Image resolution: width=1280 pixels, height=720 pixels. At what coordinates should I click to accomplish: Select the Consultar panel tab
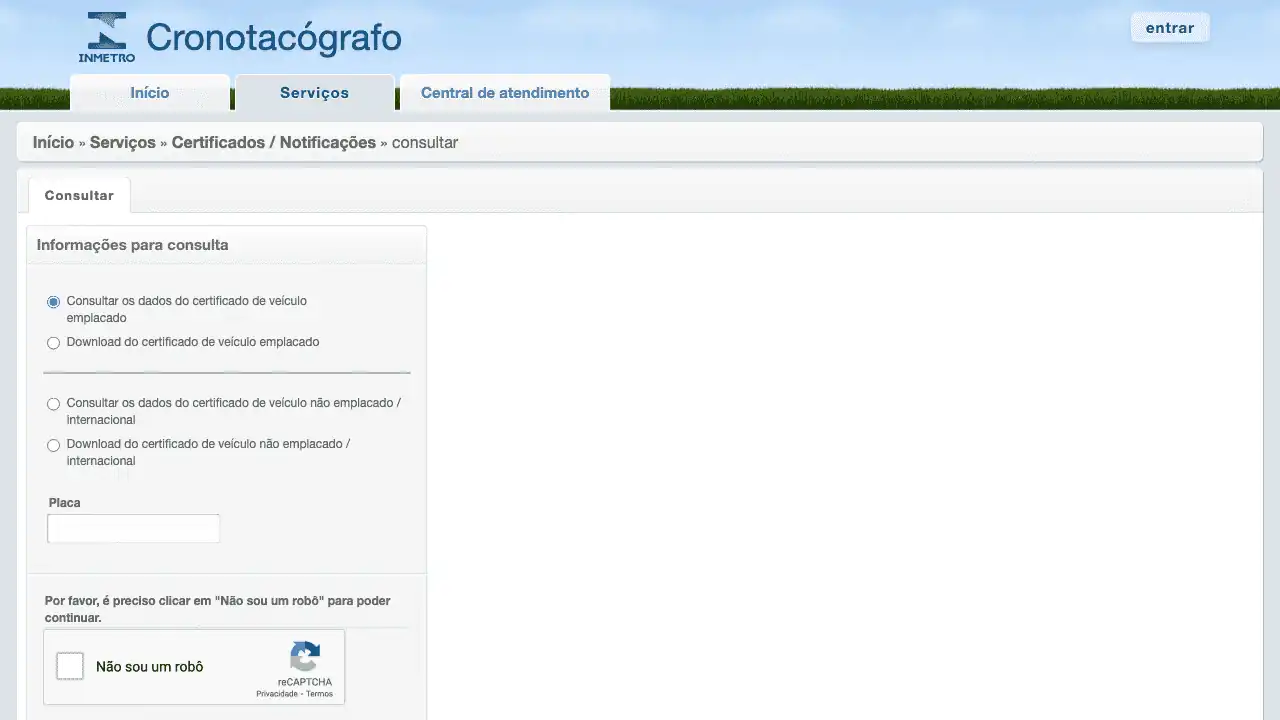[x=79, y=195]
